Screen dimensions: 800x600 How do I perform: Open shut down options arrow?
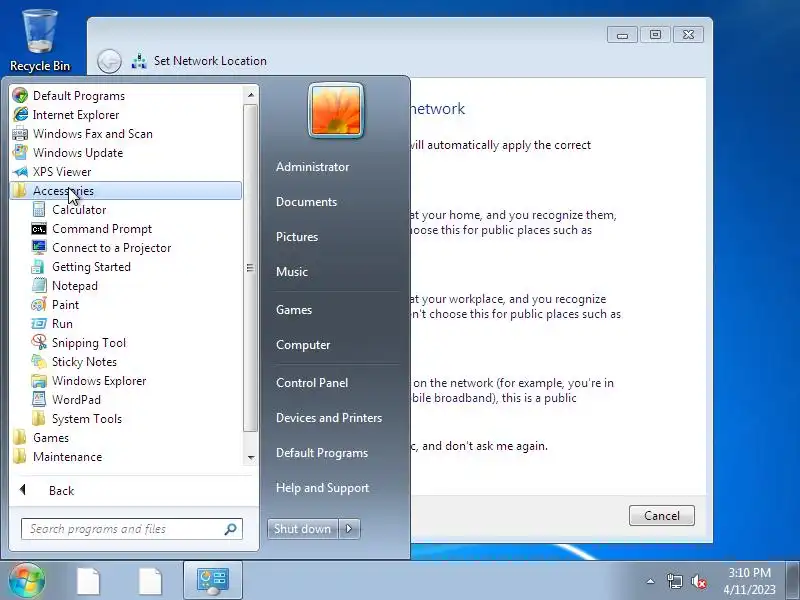click(x=349, y=529)
